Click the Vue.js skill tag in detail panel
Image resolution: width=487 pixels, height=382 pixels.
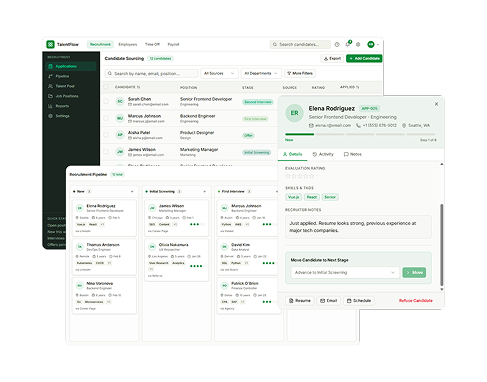pos(293,197)
